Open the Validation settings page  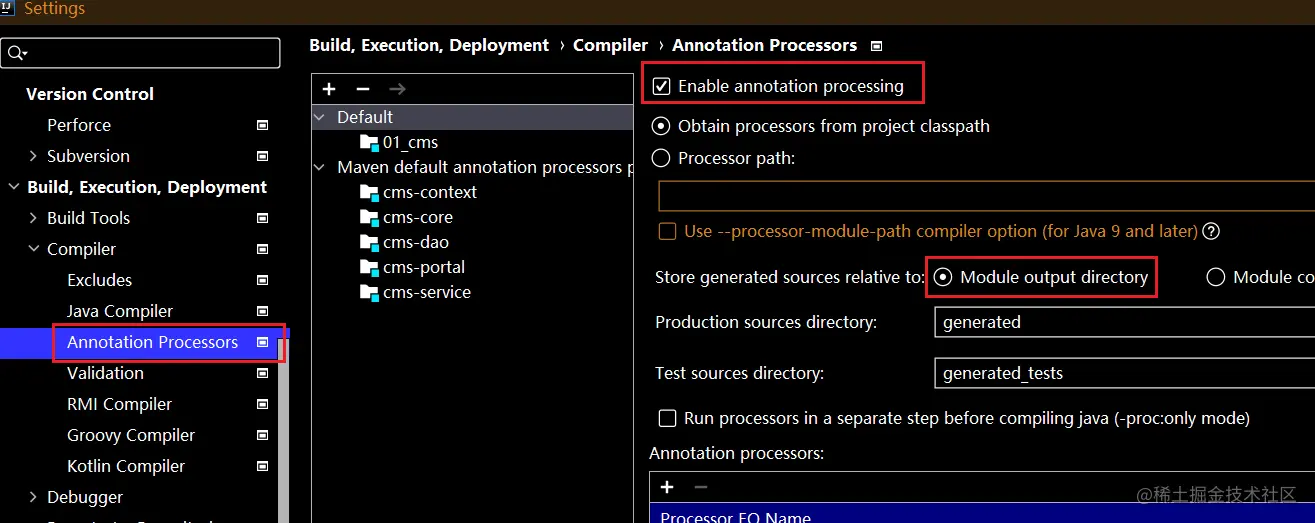(105, 373)
